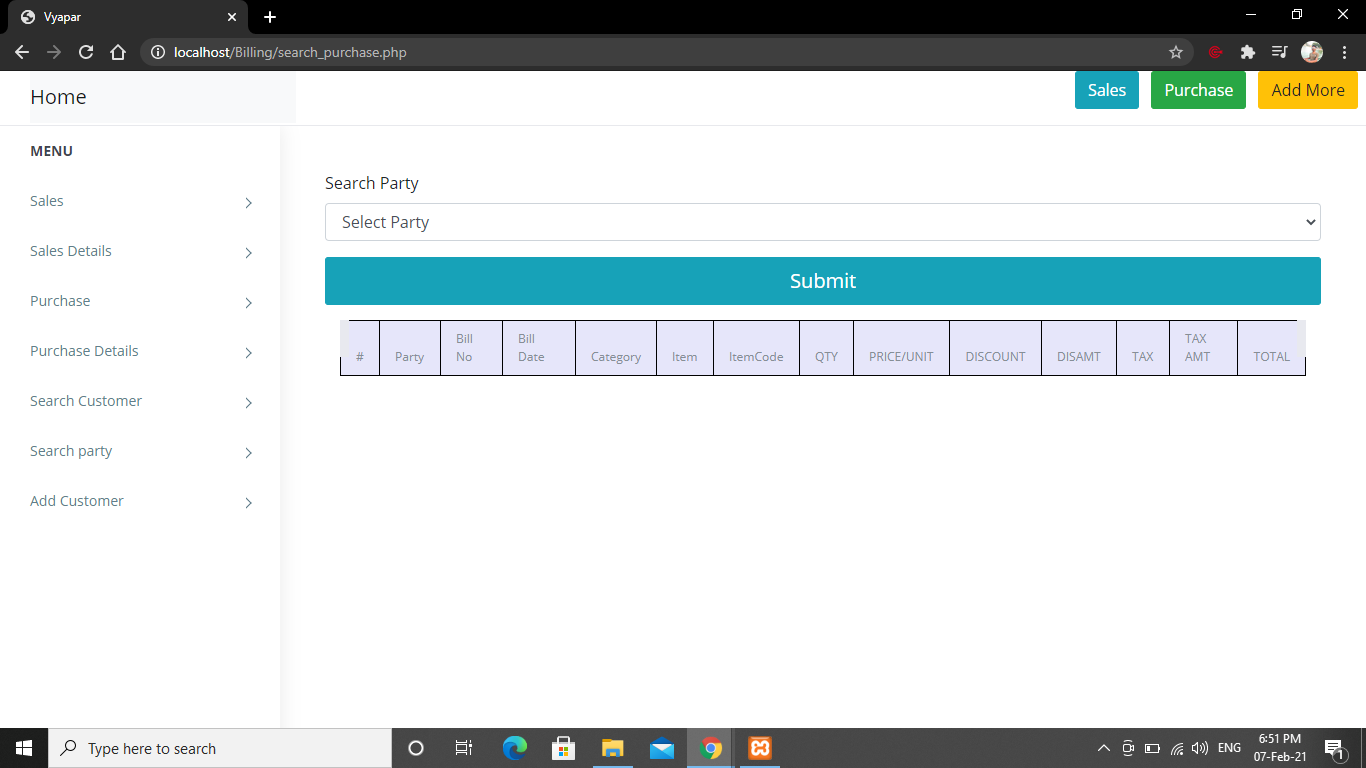The width and height of the screenshot is (1366, 768).
Task: Expand the Sales menu chevron
Action: coord(249,203)
